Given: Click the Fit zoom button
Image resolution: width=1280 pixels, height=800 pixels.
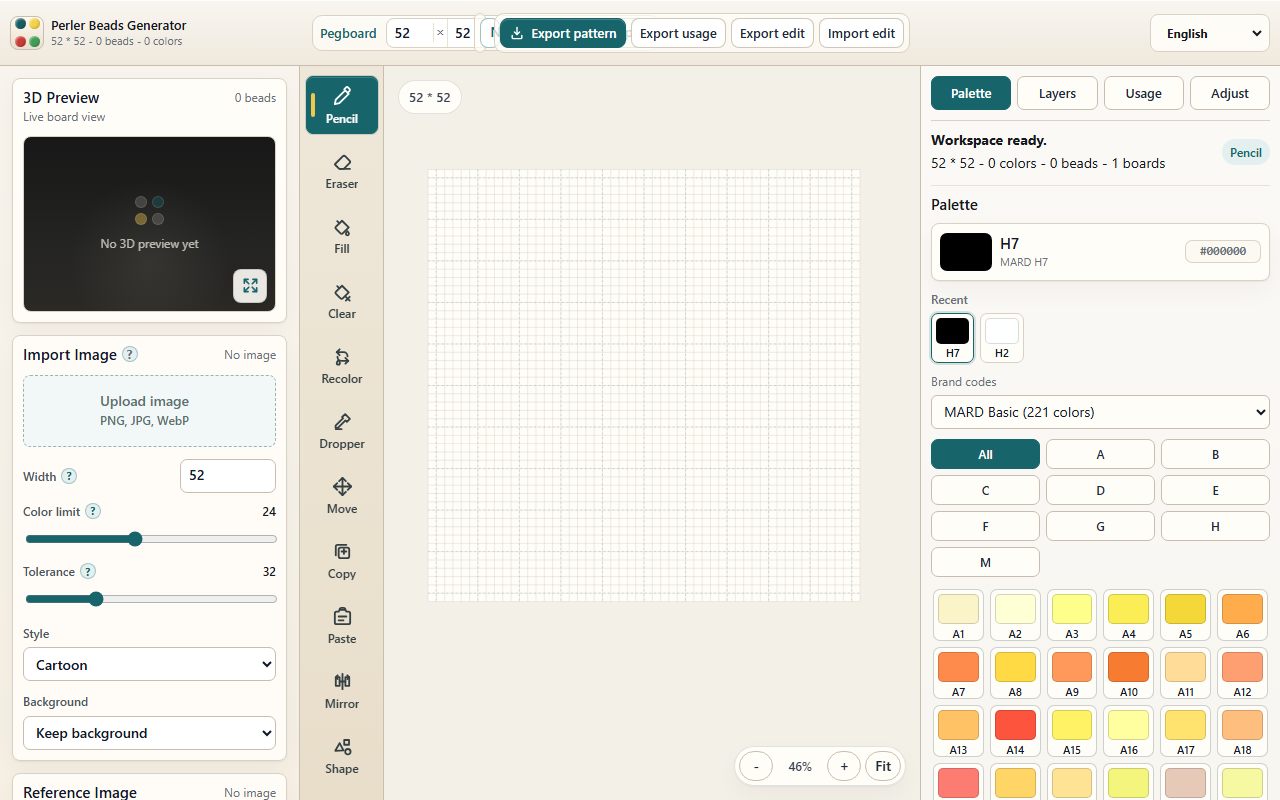Looking at the screenshot, I should (x=883, y=767).
